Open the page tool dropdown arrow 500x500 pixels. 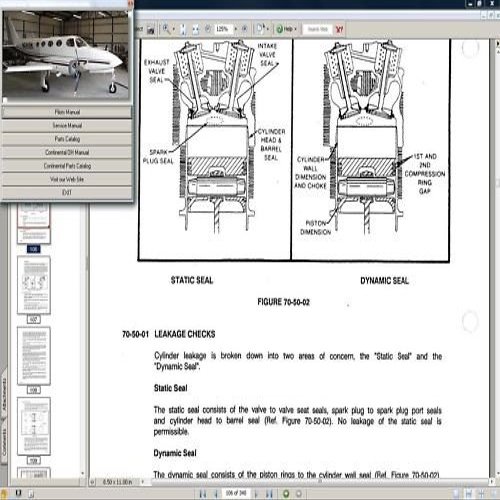pyautogui.click(x=268, y=29)
